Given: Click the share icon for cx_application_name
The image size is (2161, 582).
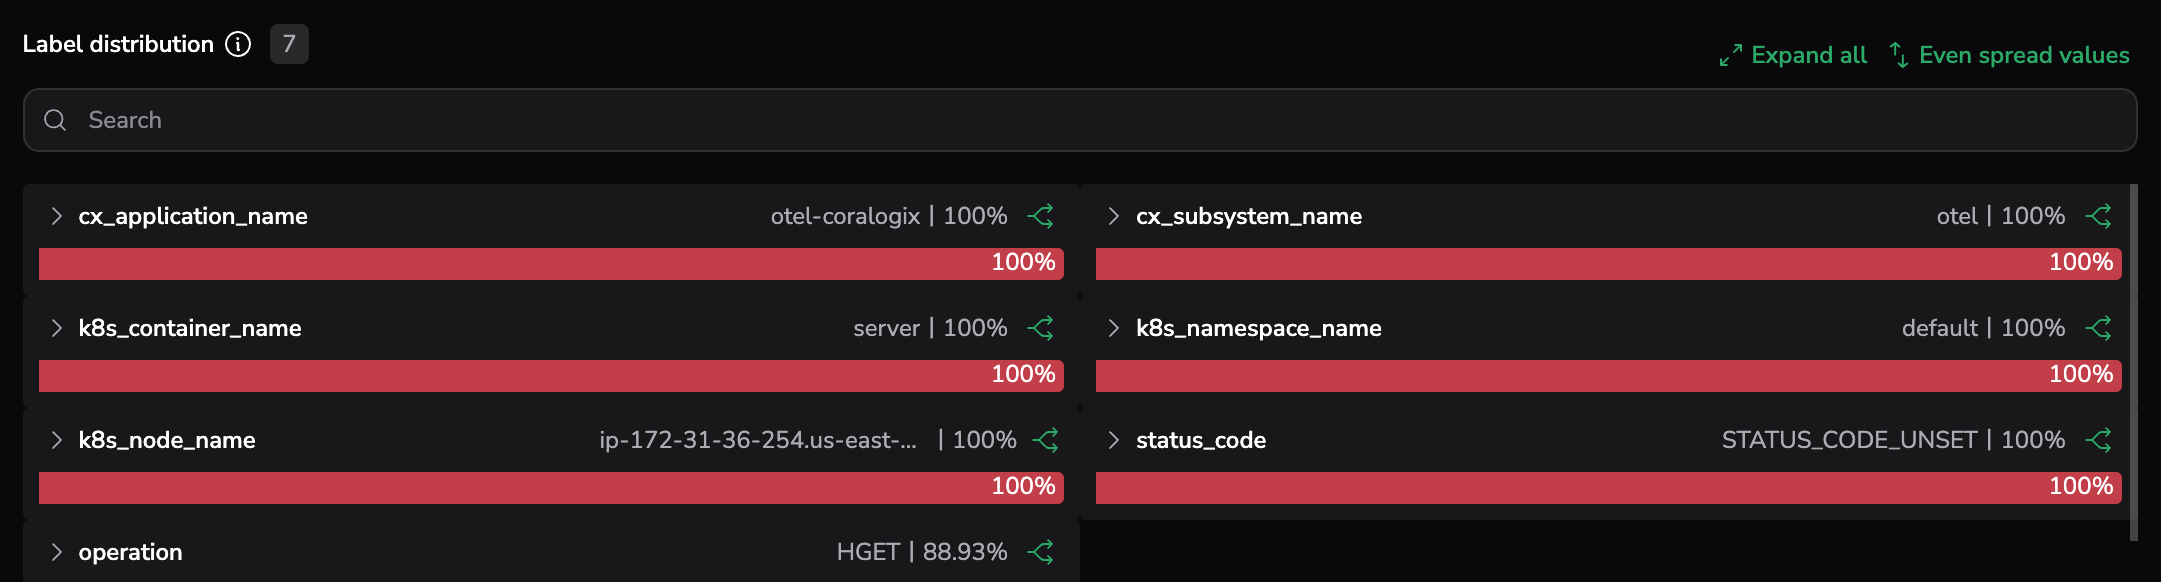Looking at the screenshot, I should pos(1041,216).
